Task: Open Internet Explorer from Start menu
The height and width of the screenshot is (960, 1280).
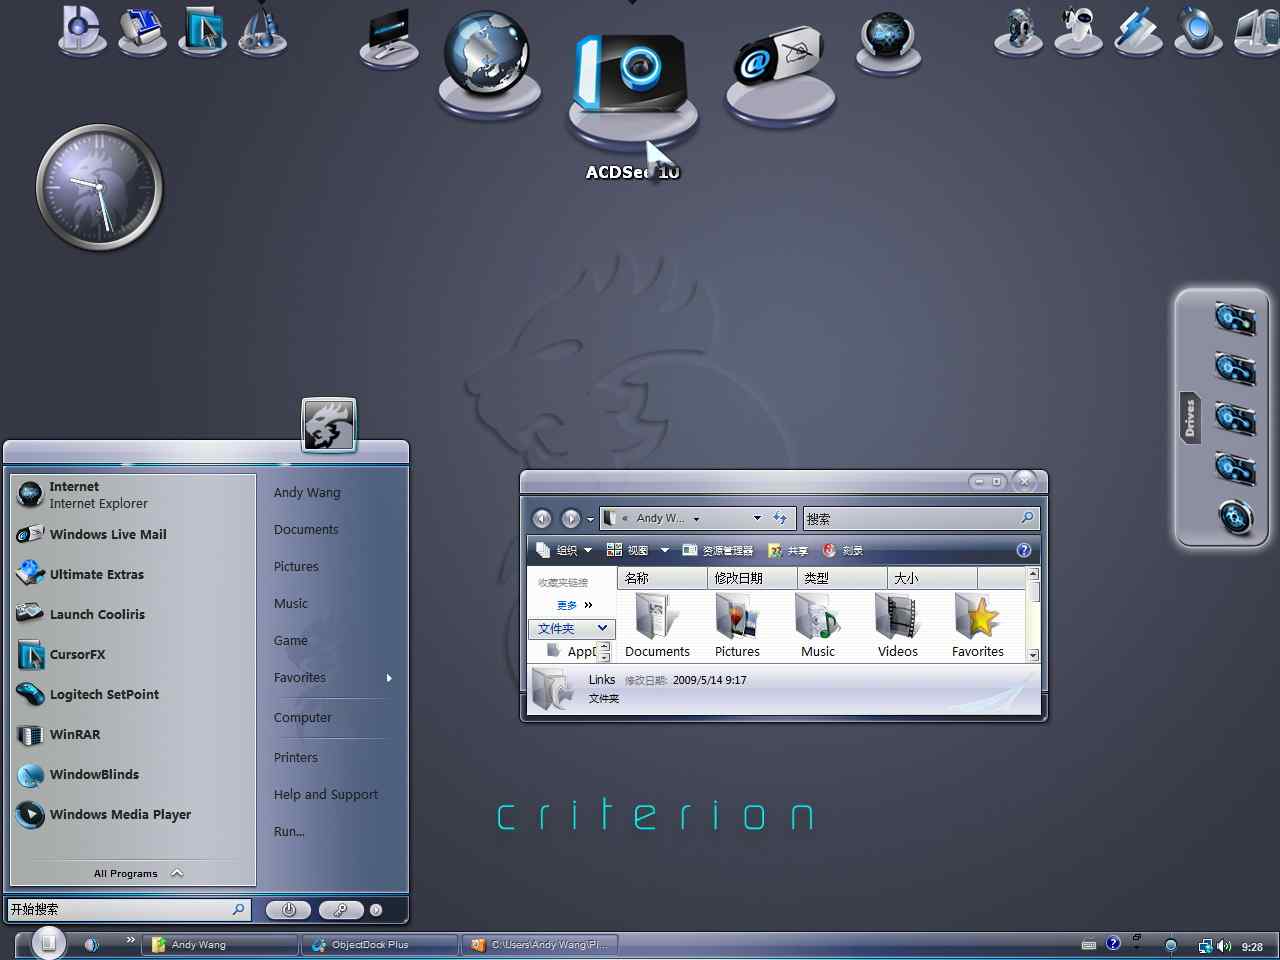Action: pos(133,495)
